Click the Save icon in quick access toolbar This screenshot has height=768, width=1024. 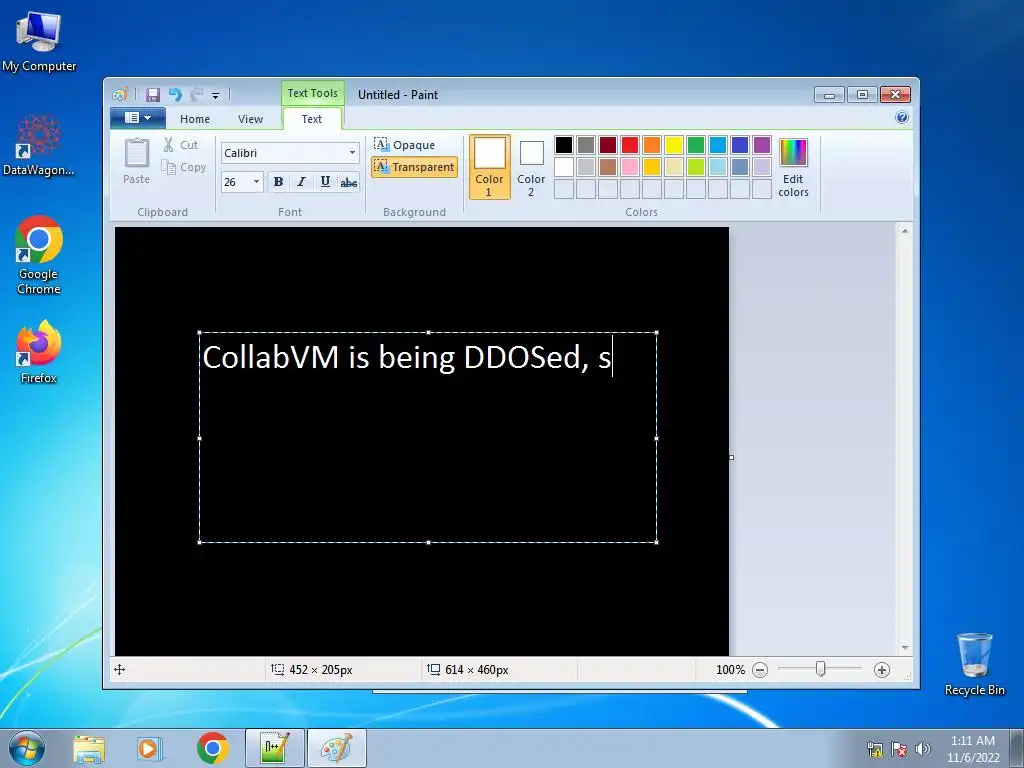point(152,95)
